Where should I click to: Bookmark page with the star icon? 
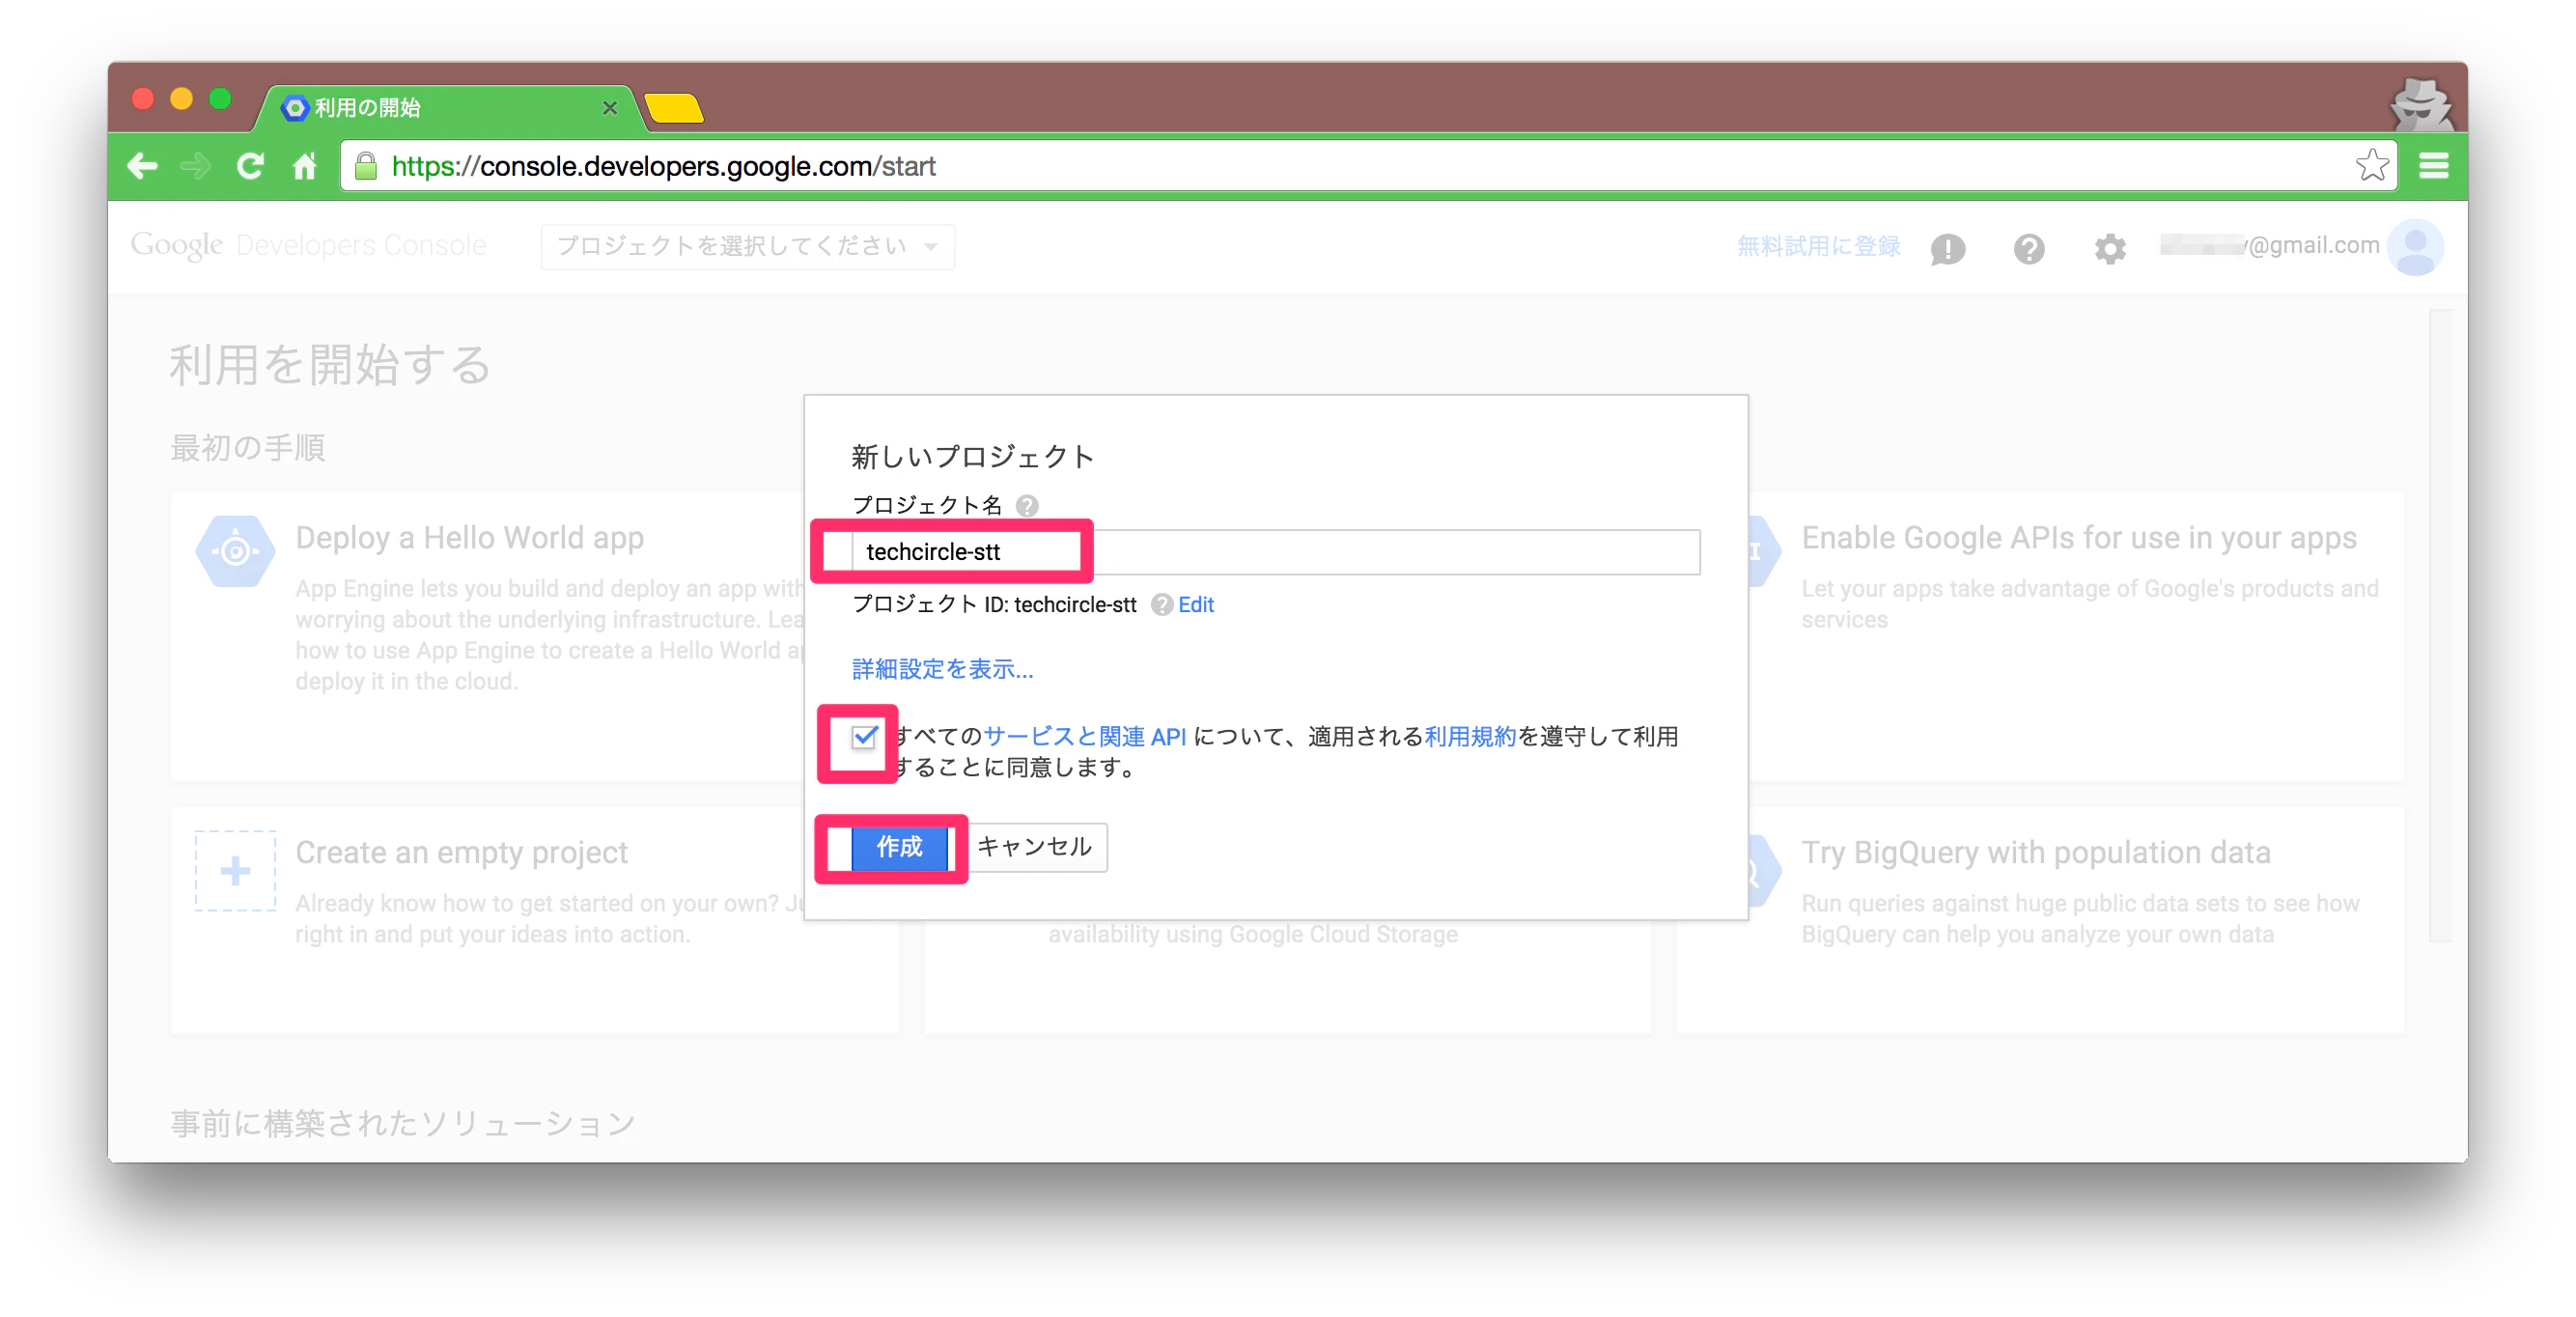pyautogui.click(x=2372, y=165)
